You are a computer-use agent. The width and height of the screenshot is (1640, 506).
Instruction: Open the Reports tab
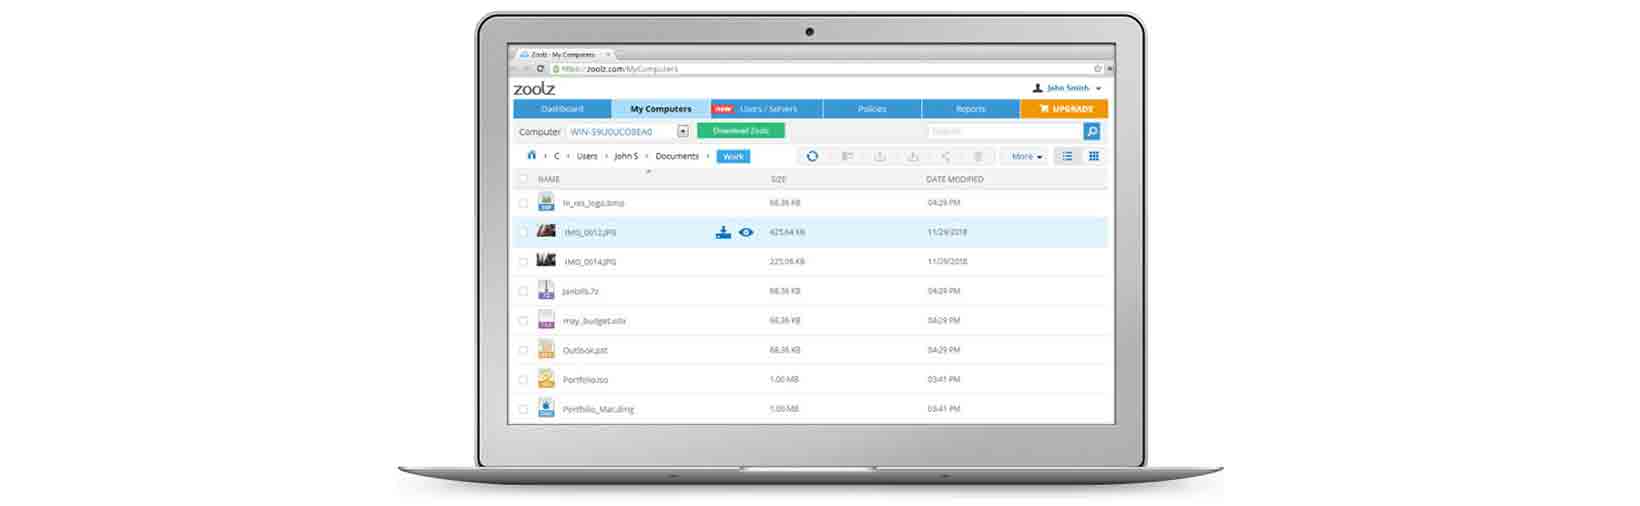tap(970, 109)
